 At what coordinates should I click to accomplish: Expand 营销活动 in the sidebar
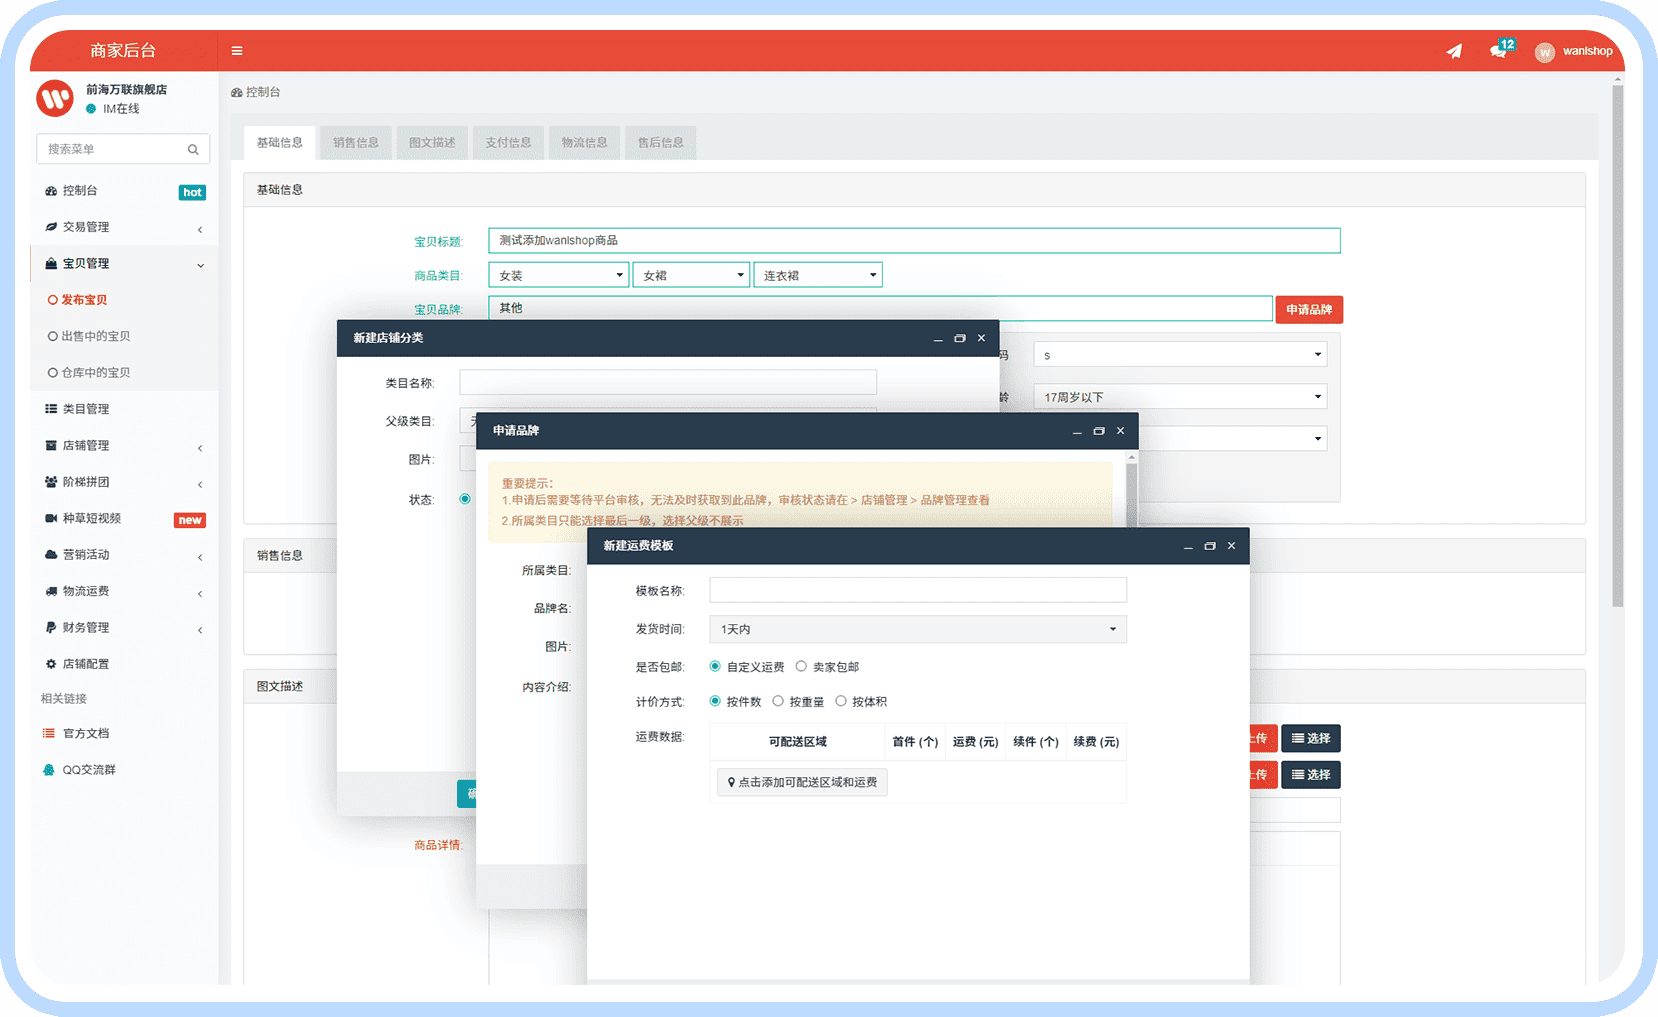(124, 555)
